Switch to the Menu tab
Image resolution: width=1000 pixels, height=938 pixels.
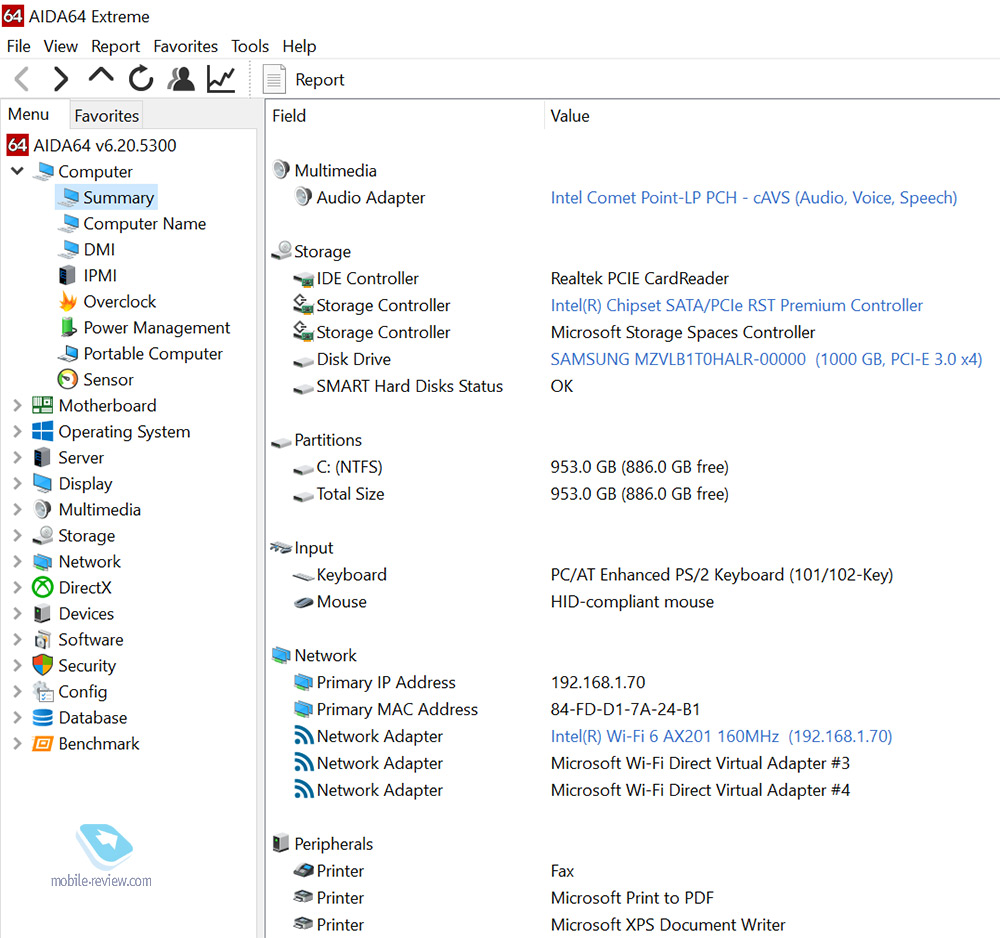(29, 114)
